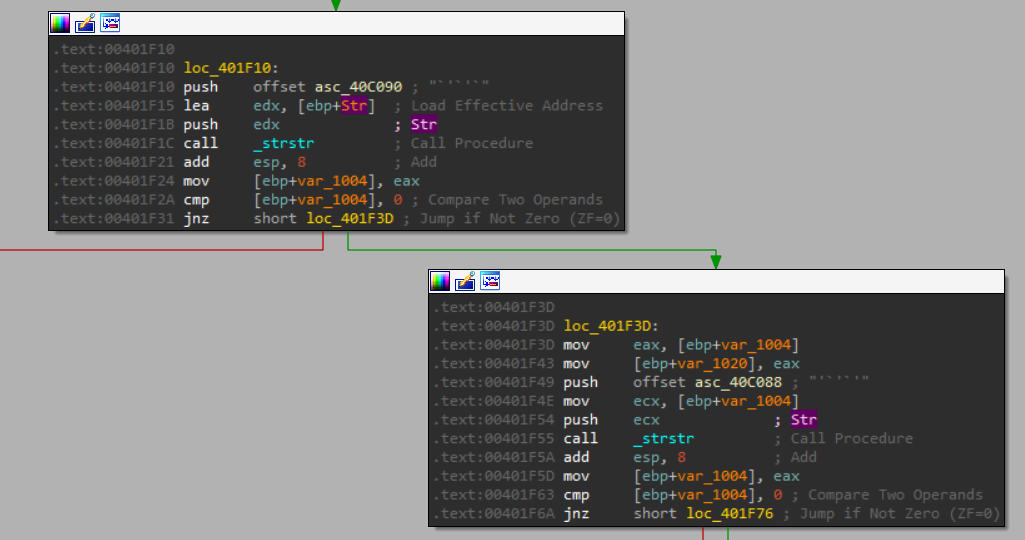
Task: Click edit node pencil icon on loc_401F10 block
Action: pos(85,23)
